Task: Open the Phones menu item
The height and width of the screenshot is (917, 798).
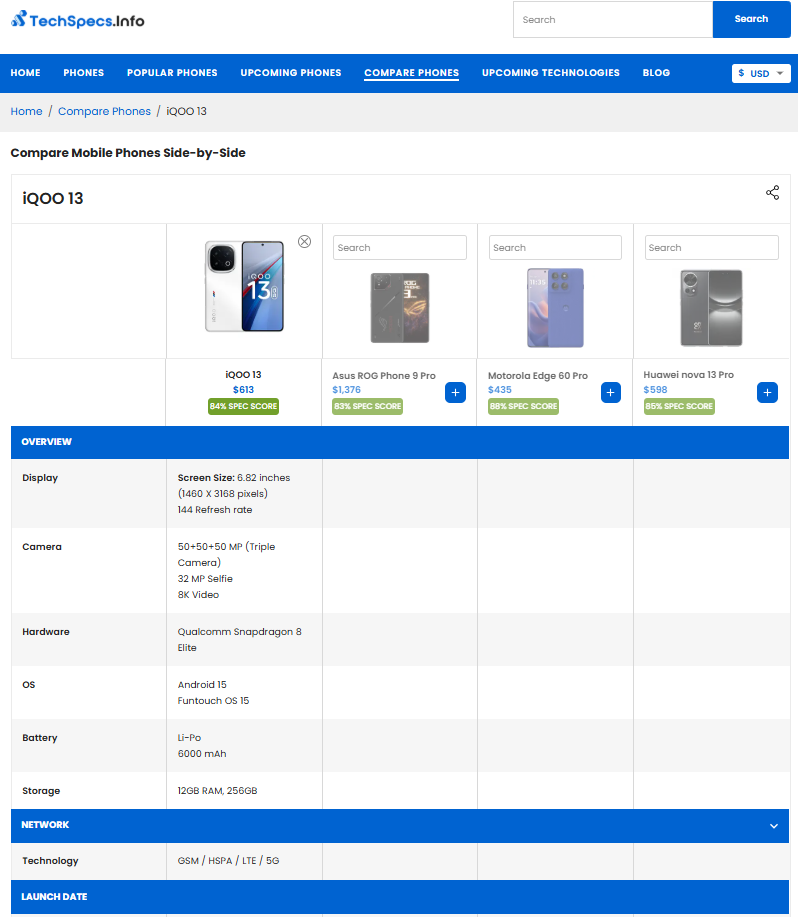Action: pos(84,73)
